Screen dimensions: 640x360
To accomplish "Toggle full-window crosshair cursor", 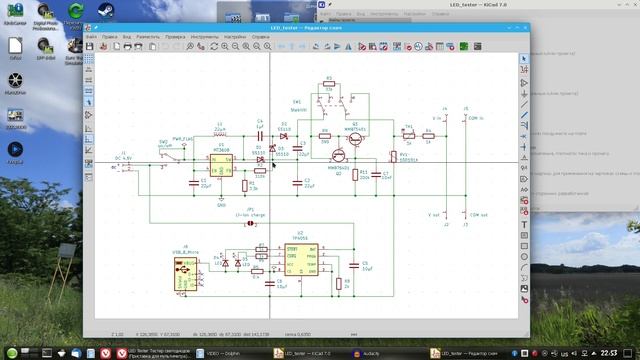I will tap(89, 102).
